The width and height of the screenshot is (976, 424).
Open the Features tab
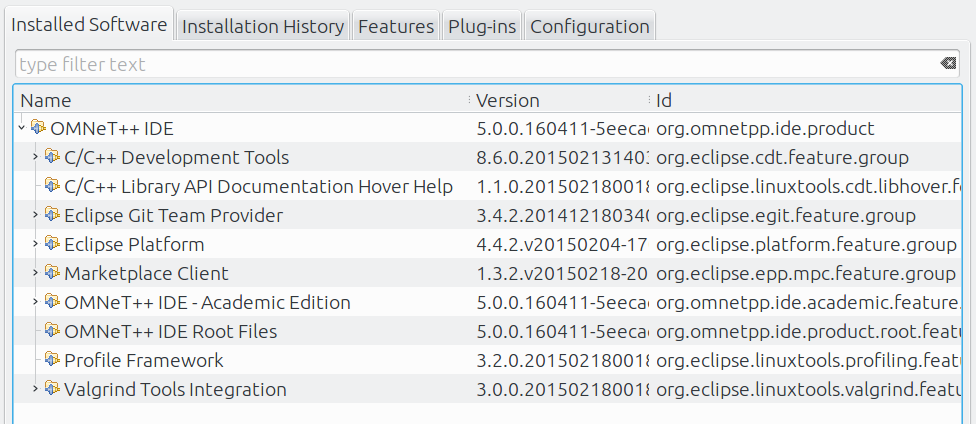click(x=396, y=26)
